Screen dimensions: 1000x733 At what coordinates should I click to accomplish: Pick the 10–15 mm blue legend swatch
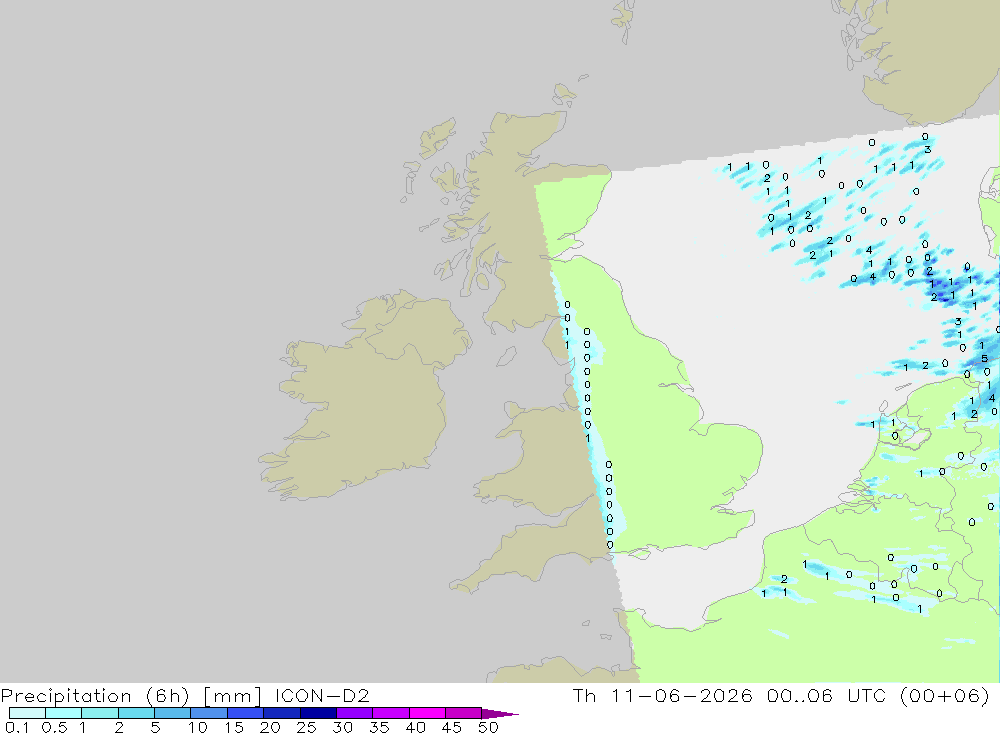pos(209,713)
